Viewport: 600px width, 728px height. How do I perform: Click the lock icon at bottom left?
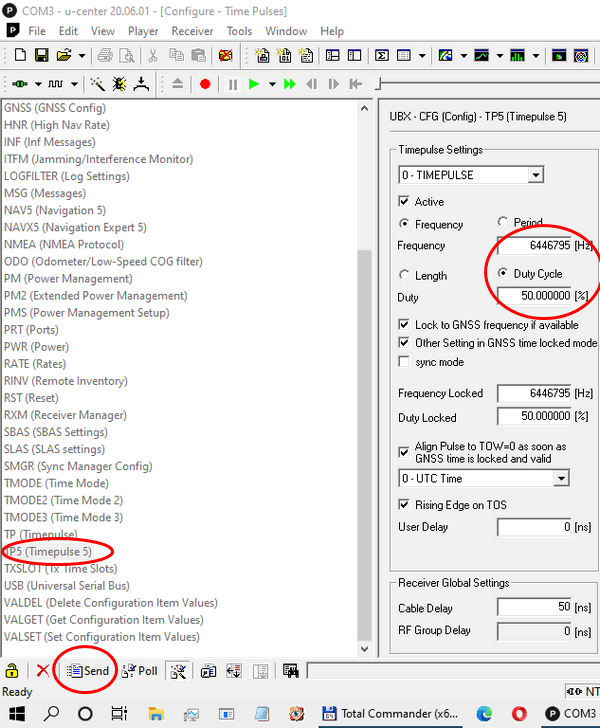coord(12,671)
